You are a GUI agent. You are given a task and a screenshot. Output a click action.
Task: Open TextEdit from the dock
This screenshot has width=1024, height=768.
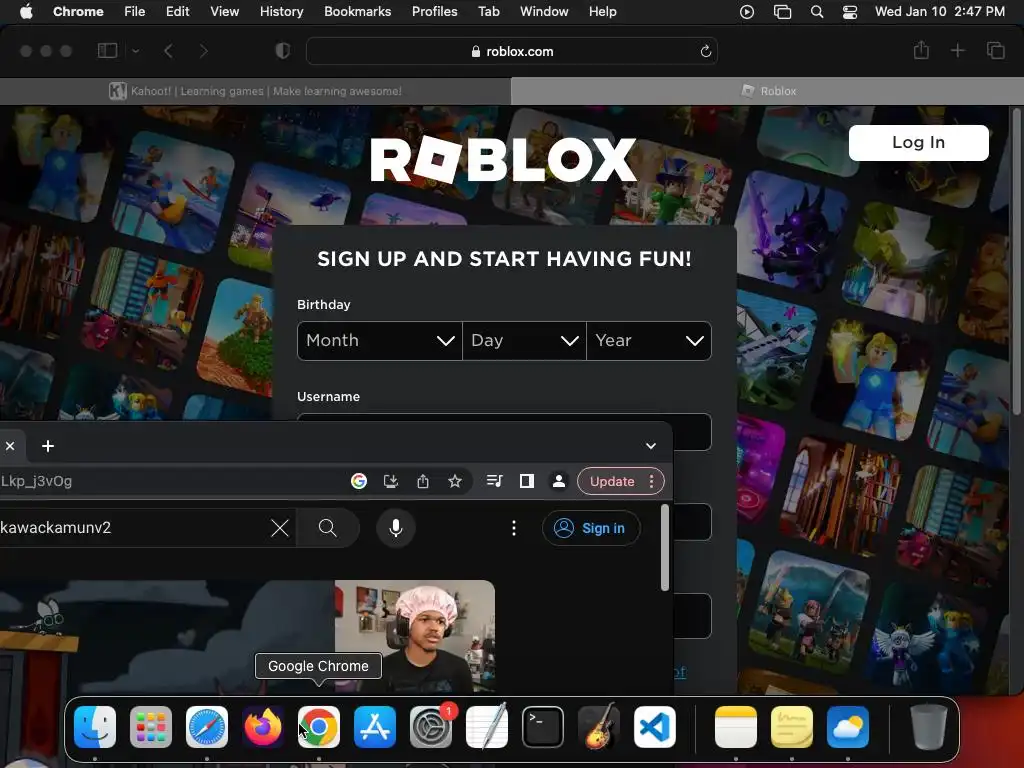tap(487, 726)
